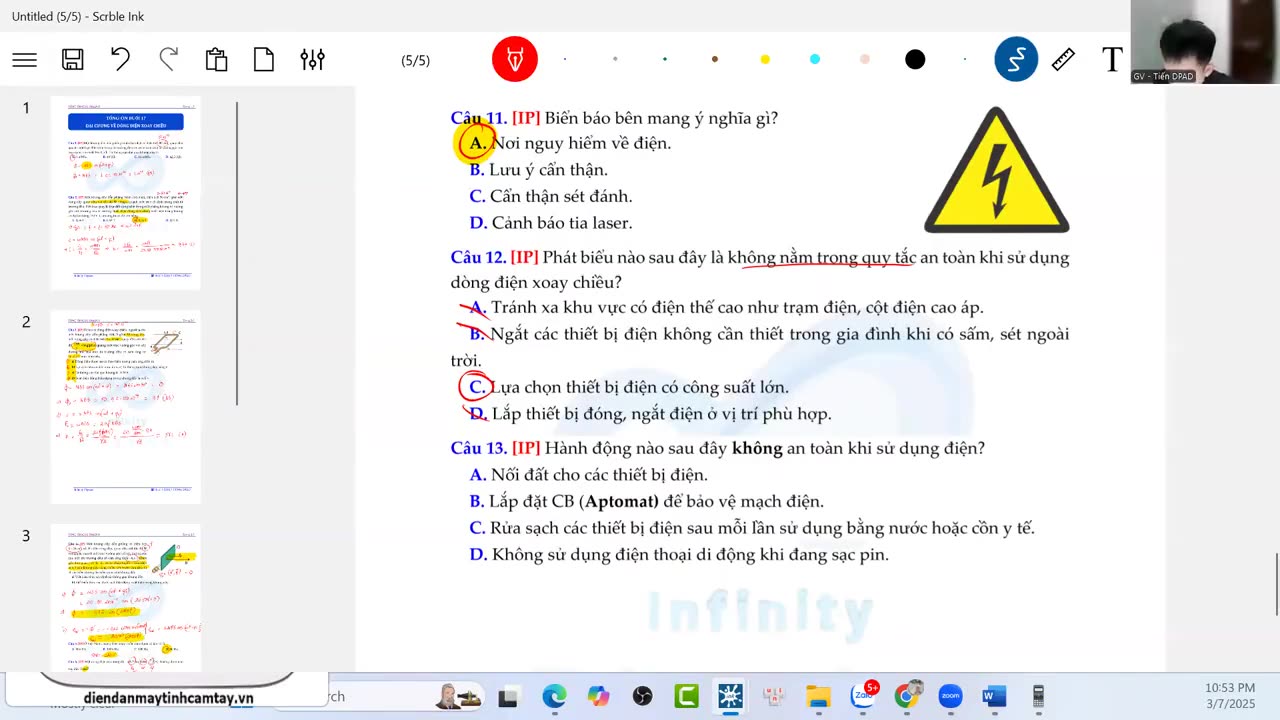Open page 2 thumbnail
Screen dimensions: 1280x720
click(x=126, y=407)
